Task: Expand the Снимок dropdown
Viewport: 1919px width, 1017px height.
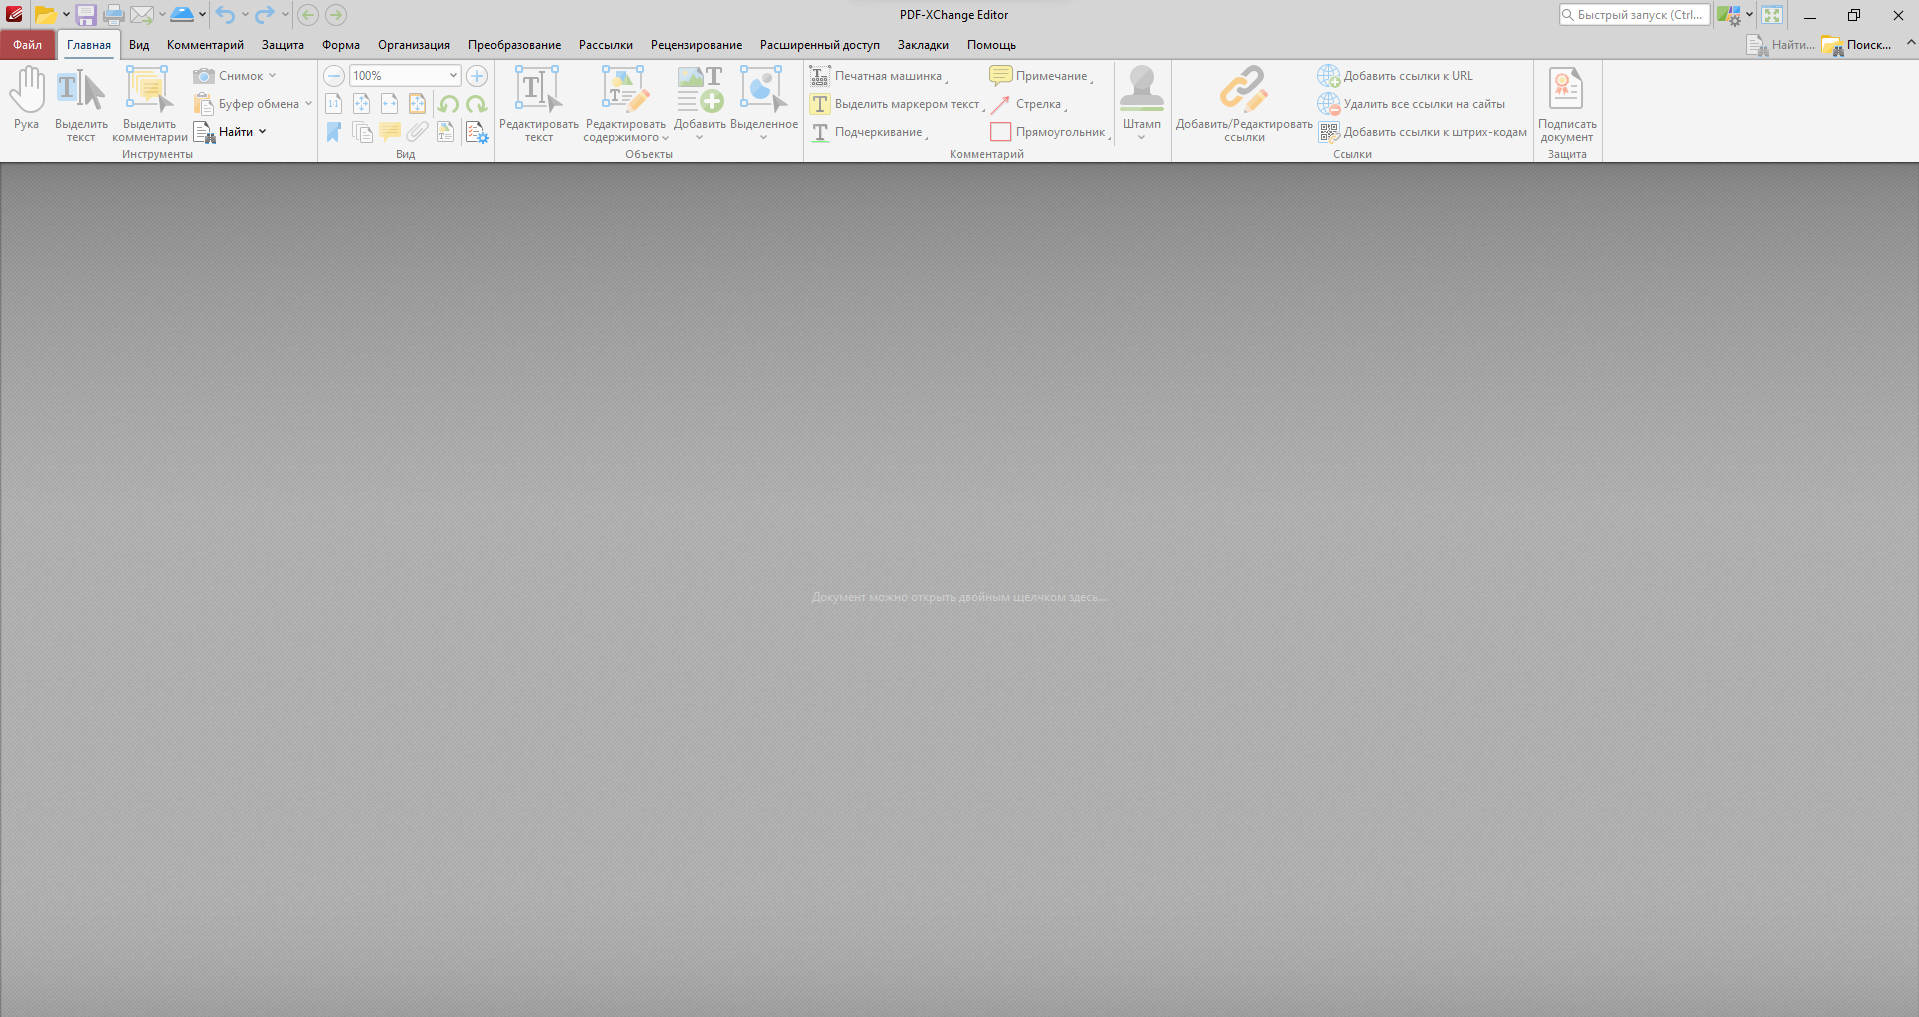Action: point(272,76)
